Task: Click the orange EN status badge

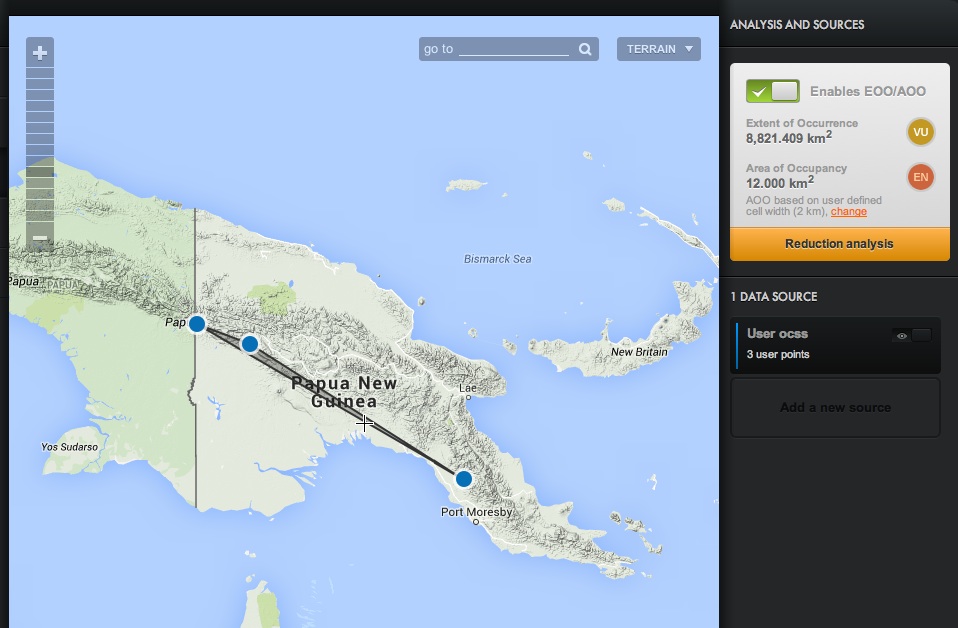Action: (x=920, y=178)
